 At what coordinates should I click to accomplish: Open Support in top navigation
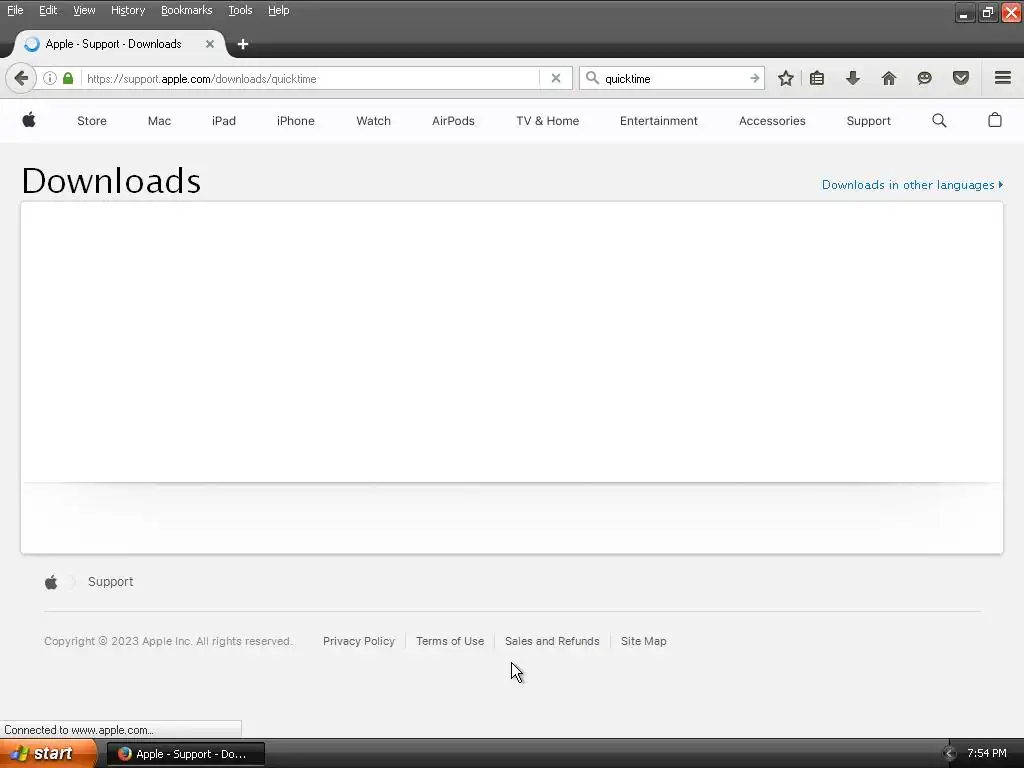point(869,121)
